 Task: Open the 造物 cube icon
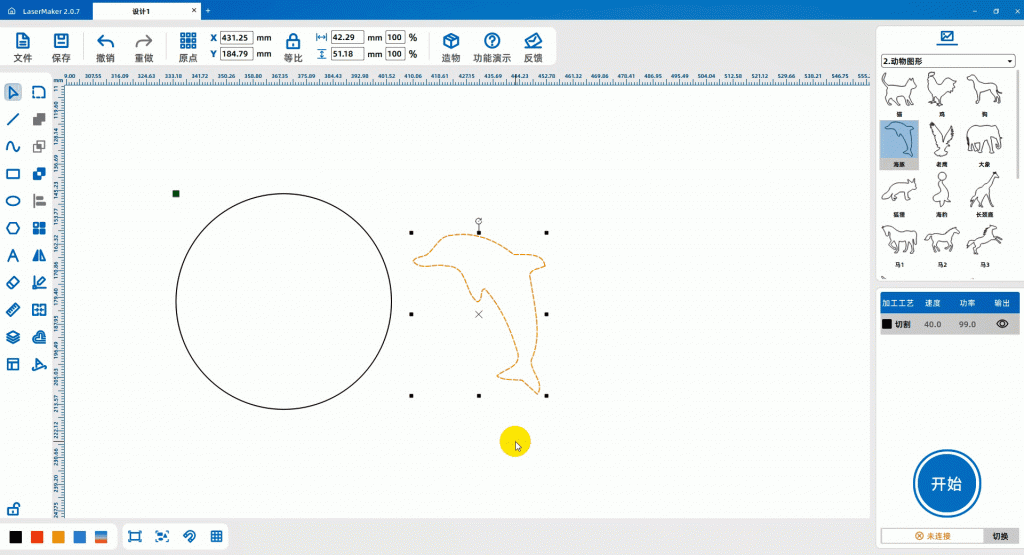(451, 41)
